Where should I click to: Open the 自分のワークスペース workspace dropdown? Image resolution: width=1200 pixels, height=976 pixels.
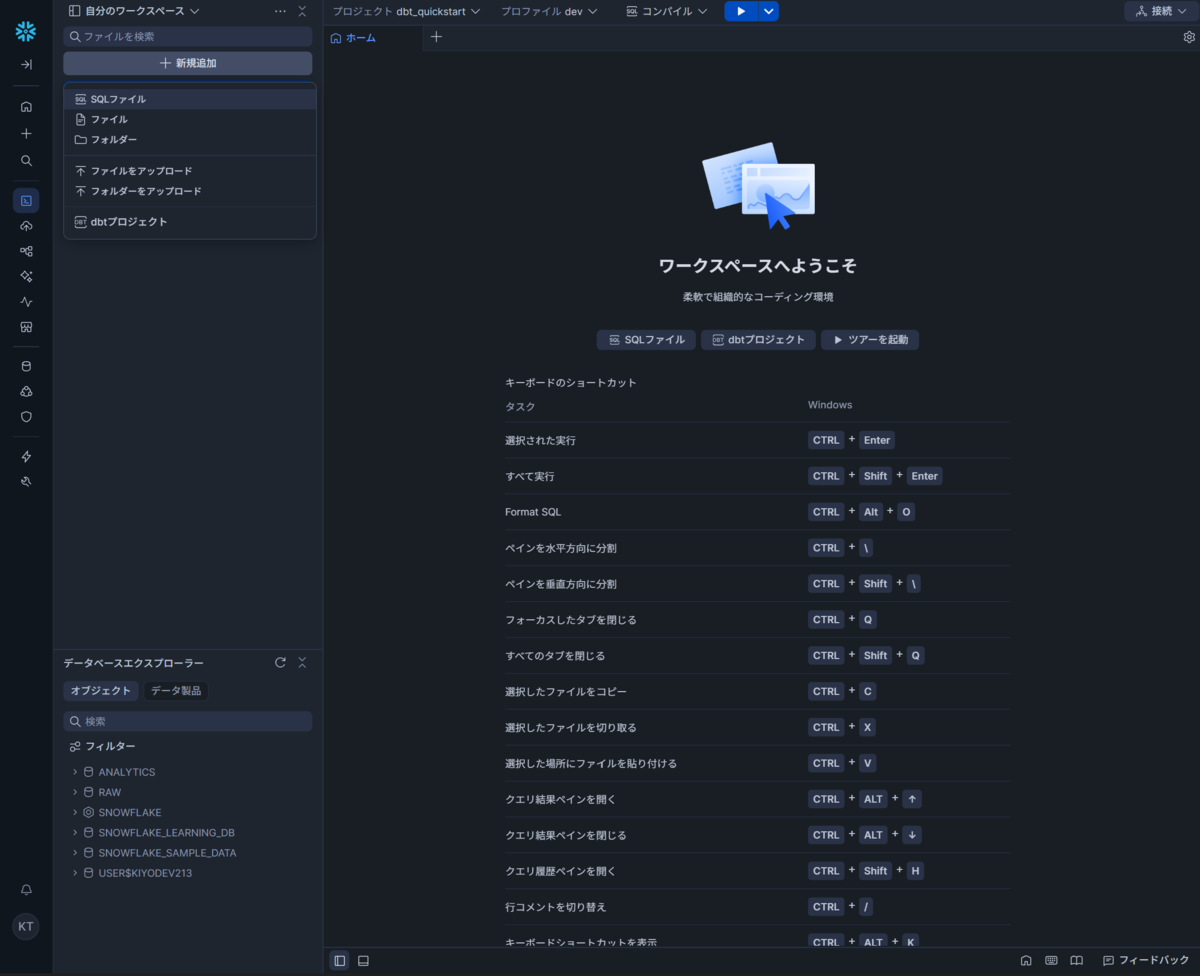tap(134, 11)
